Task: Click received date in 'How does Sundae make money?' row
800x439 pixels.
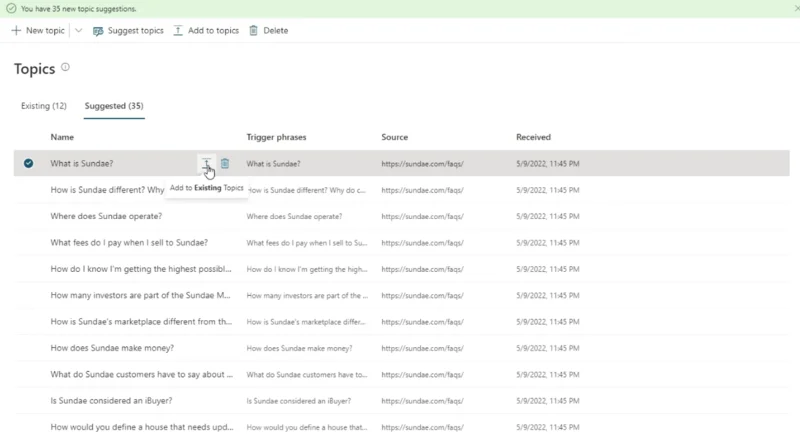Action: tap(547, 348)
